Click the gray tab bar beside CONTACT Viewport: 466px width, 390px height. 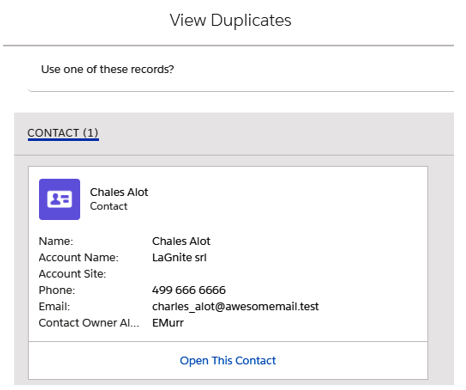click(x=277, y=134)
